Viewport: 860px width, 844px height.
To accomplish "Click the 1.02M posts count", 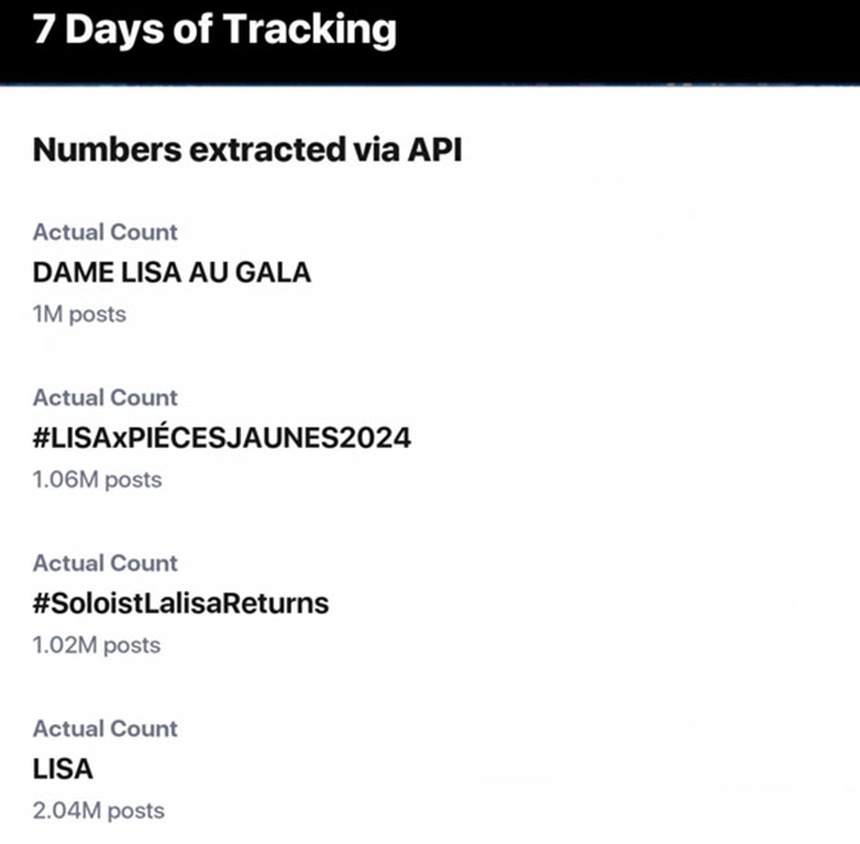I will point(96,646).
